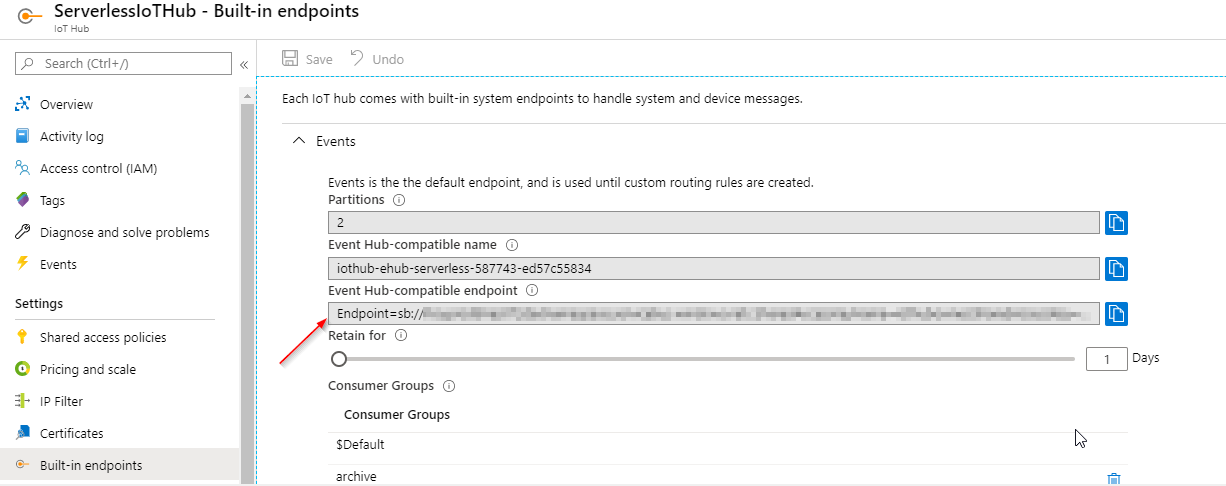The image size is (1226, 486).
Task: Click the Certificates icon in sidebar
Action: coord(22,433)
